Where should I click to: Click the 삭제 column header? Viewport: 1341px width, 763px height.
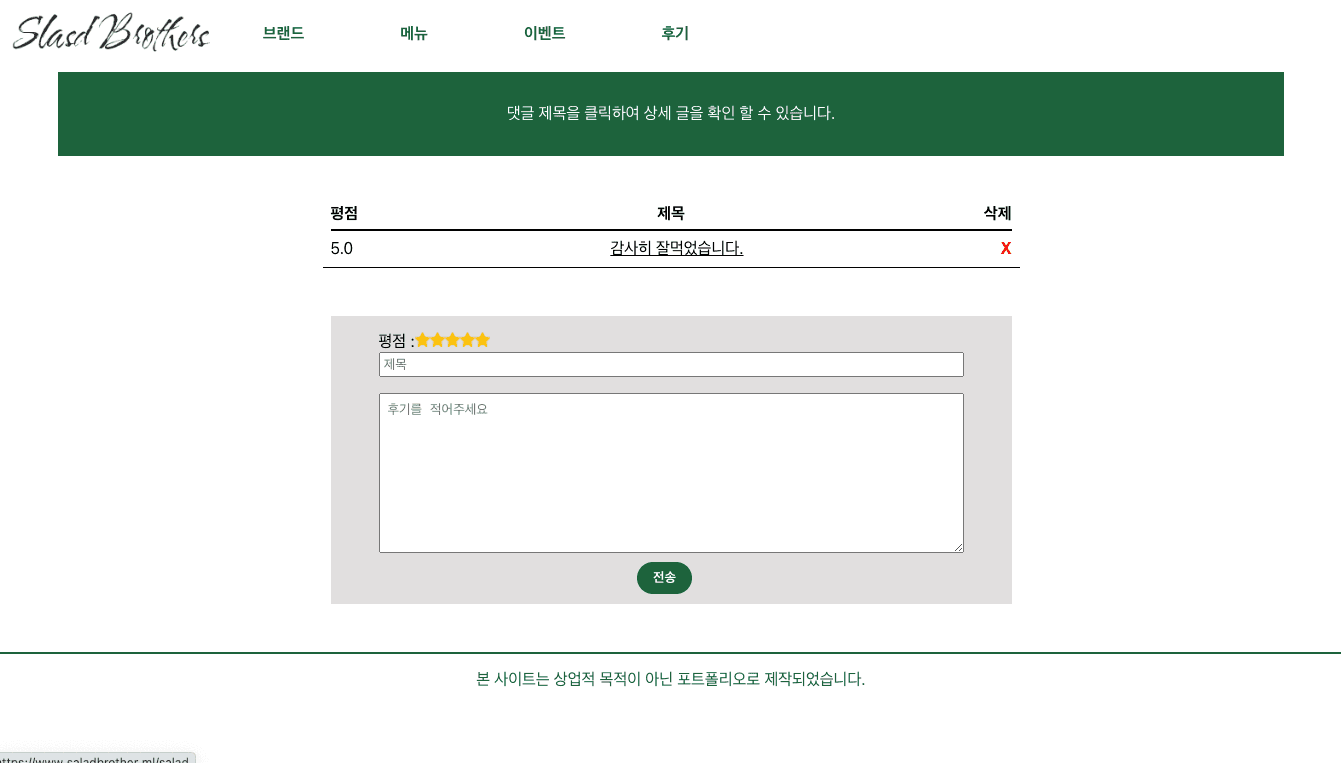(x=997, y=213)
